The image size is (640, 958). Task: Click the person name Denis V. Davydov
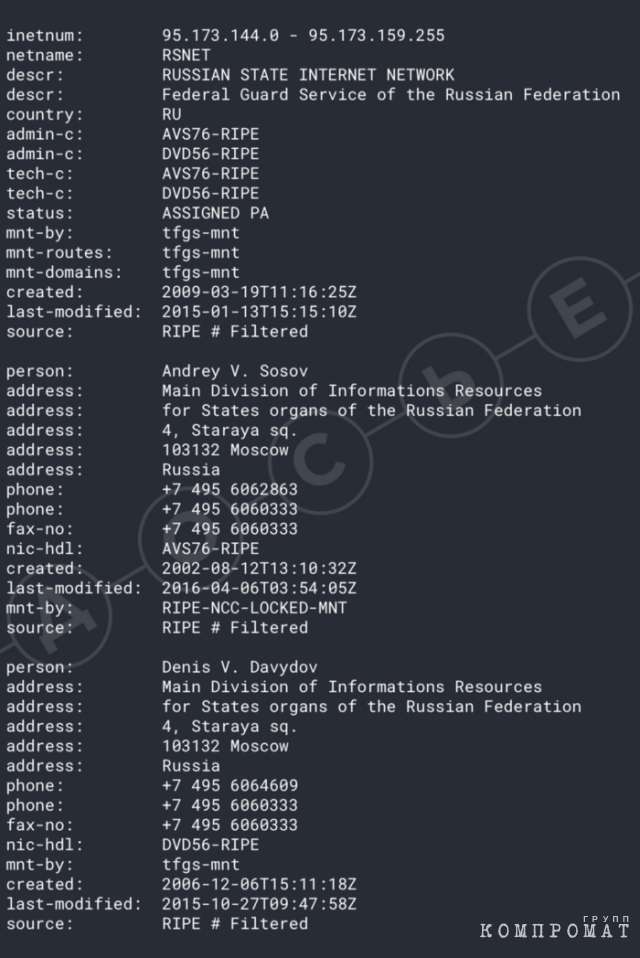pos(240,667)
